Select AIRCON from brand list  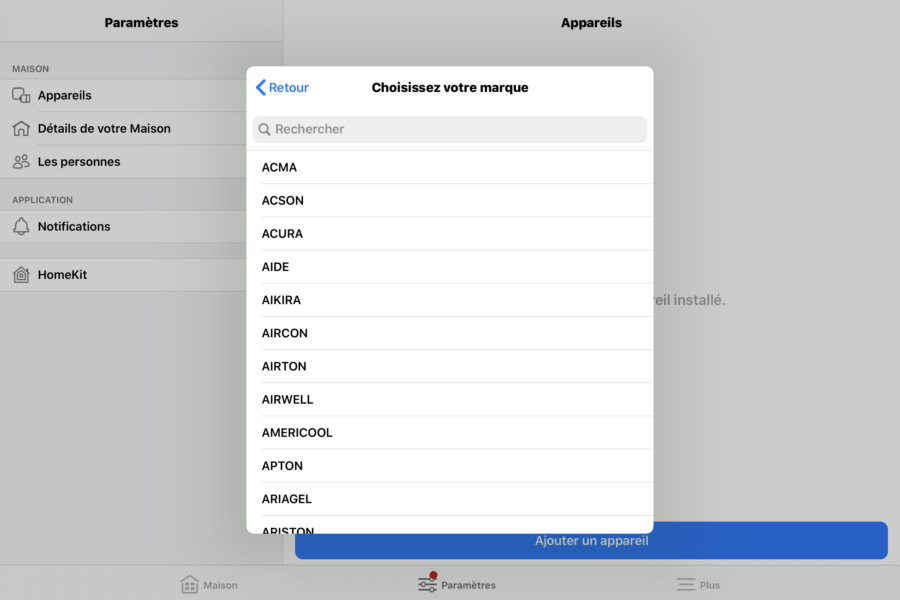point(450,333)
